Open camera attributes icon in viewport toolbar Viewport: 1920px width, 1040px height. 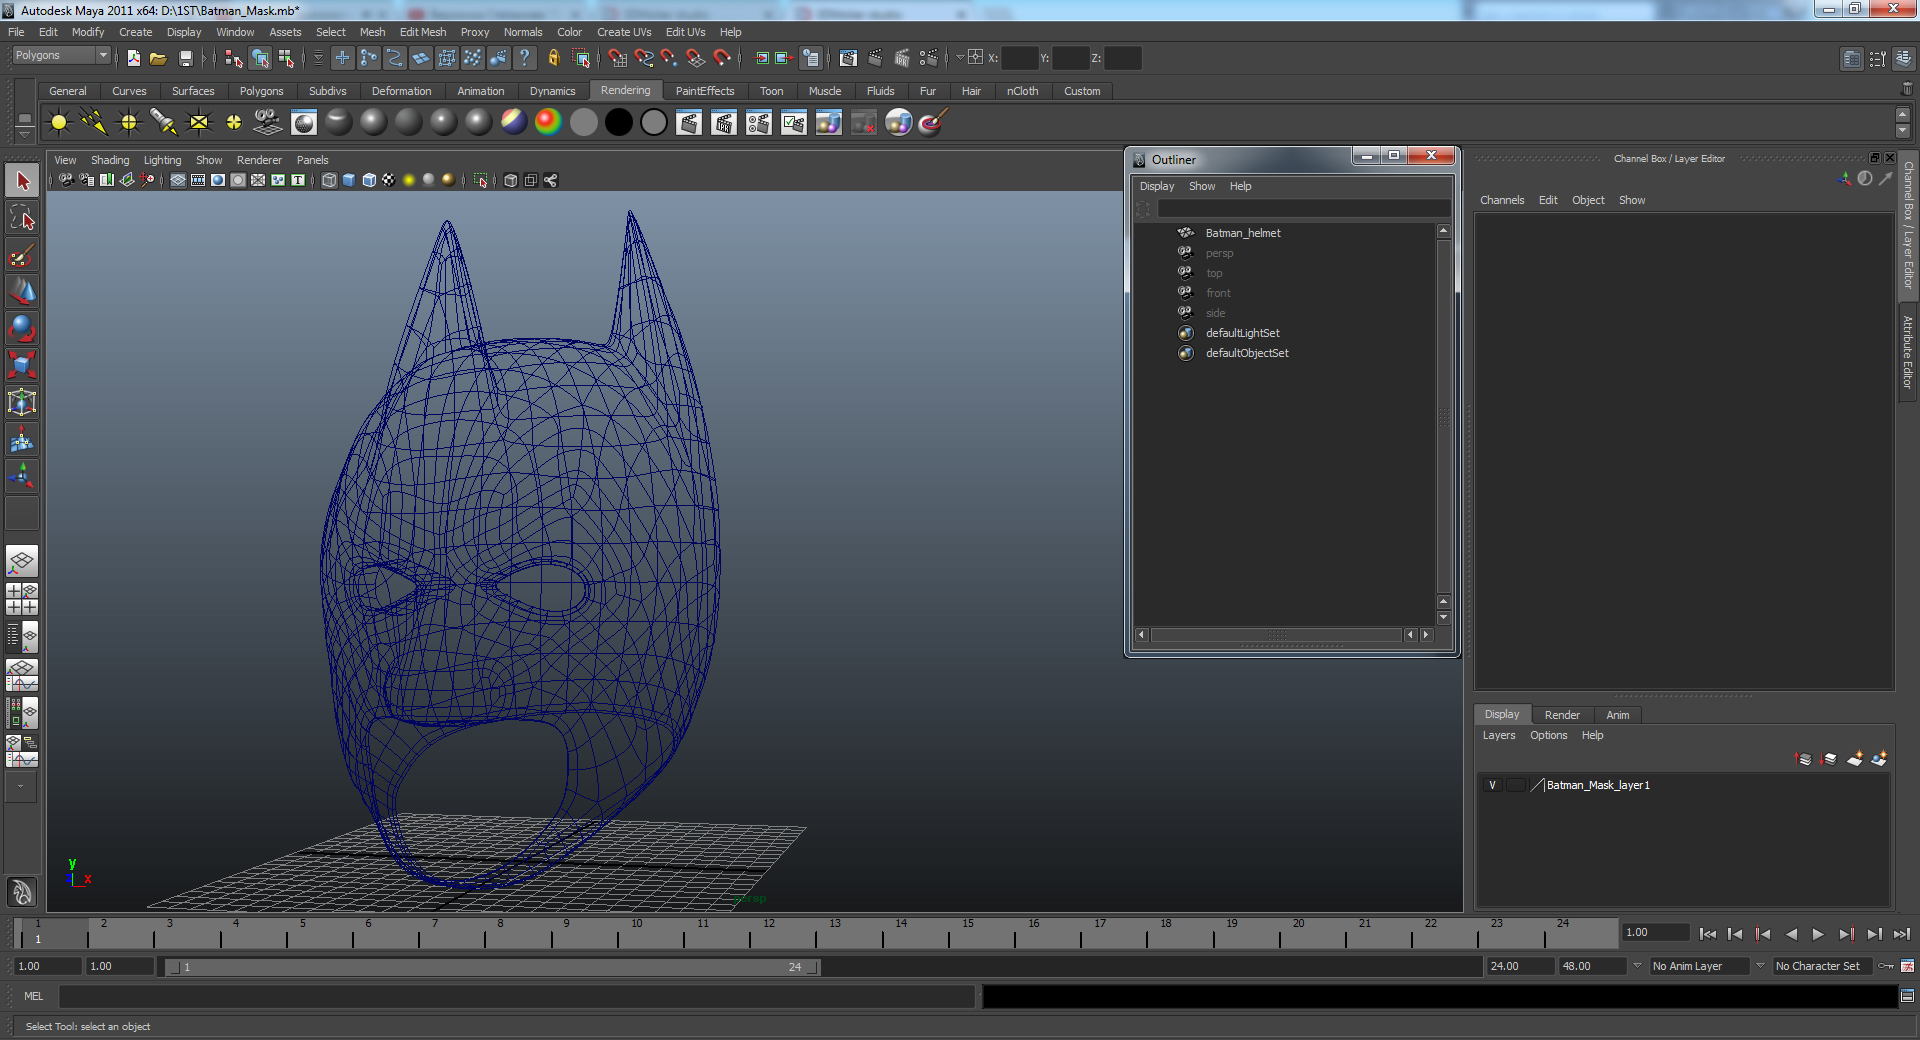point(86,180)
